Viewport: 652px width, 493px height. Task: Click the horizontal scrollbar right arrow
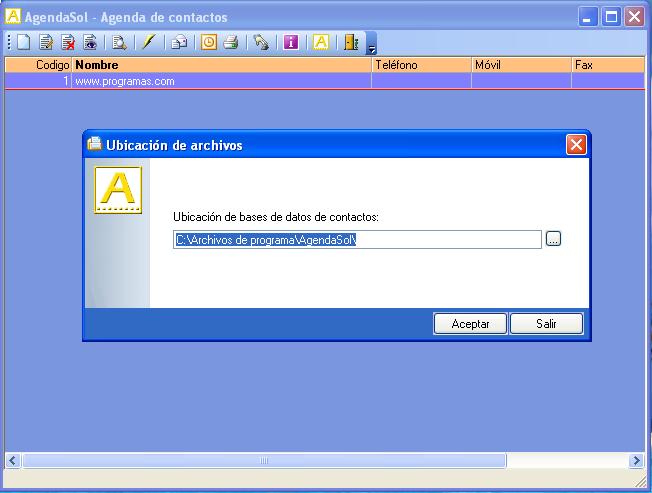636,461
